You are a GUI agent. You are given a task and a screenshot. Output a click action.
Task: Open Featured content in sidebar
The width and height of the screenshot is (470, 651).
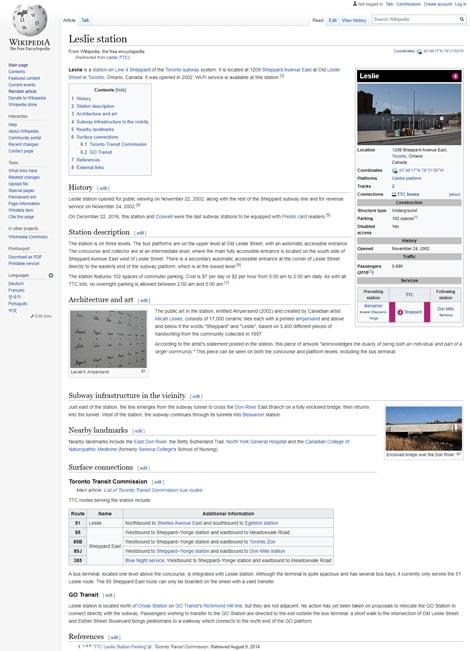pos(24,78)
